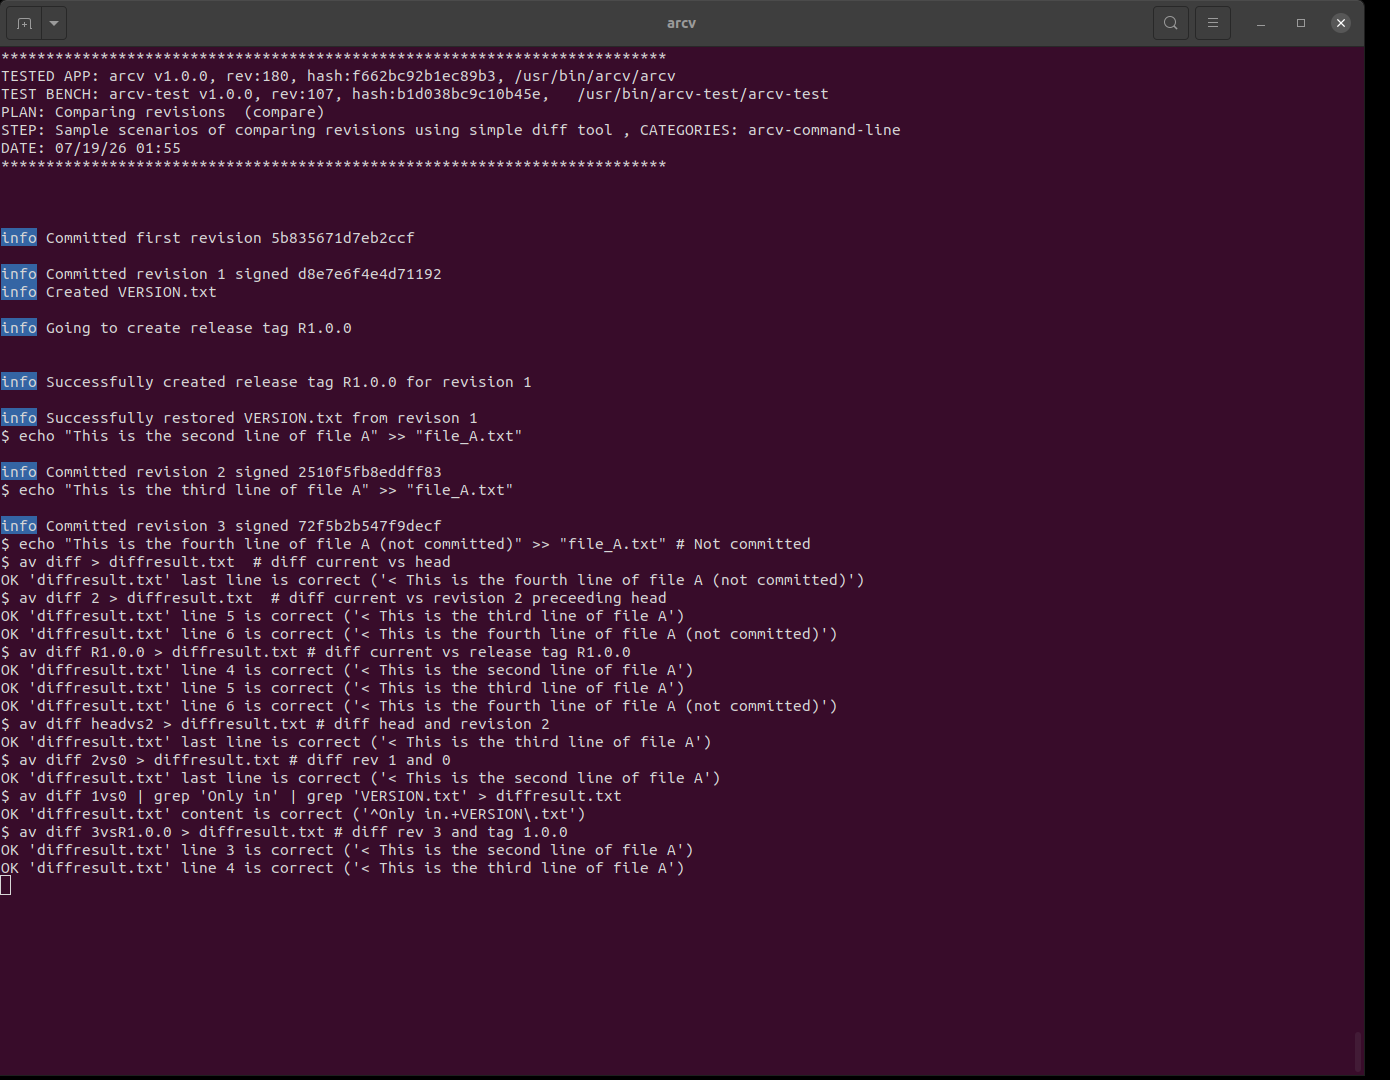Image resolution: width=1390 pixels, height=1080 pixels.
Task: Click the terminal scrollbar thumb
Action: [x=1358, y=1051]
